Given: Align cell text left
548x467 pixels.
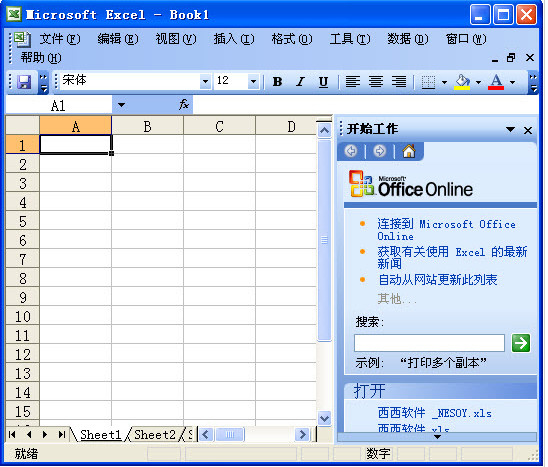Looking at the screenshot, I should [353, 82].
